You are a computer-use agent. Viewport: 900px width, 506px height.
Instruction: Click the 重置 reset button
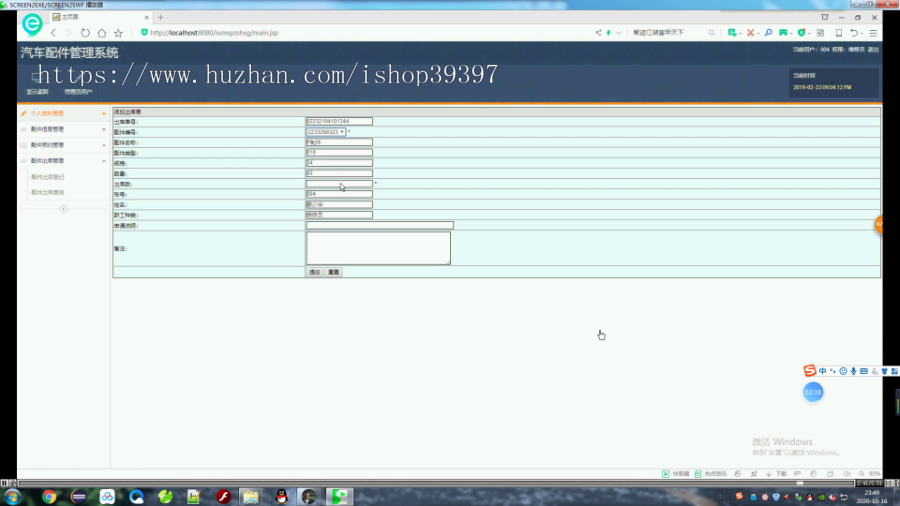(x=333, y=272)
